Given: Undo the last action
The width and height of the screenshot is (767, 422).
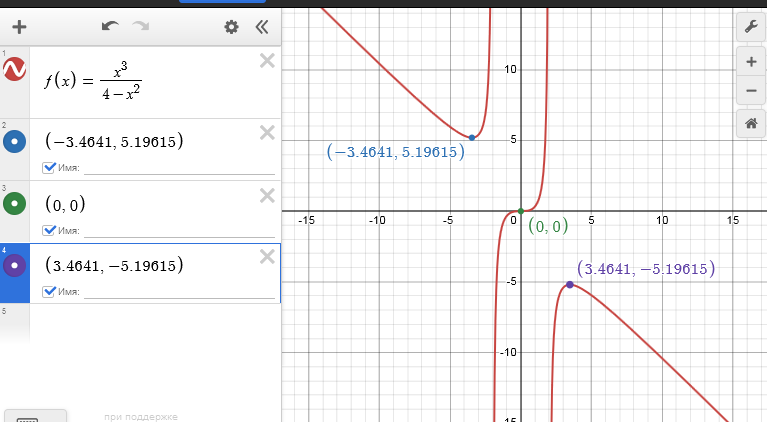Looking at the screenshot, I should (x=110, y=27).
